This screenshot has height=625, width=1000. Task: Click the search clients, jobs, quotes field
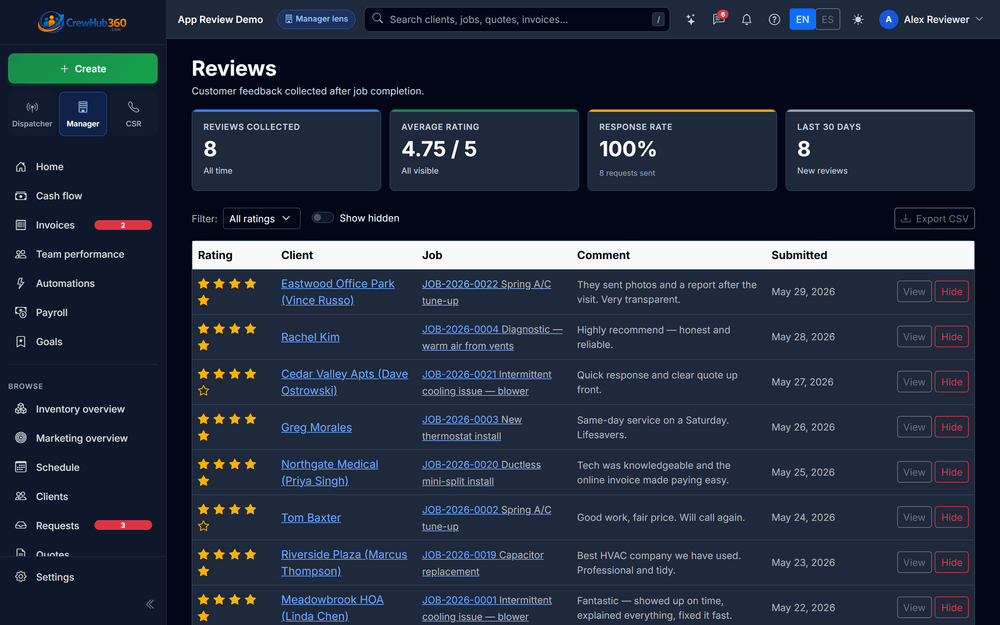point(517,20)
